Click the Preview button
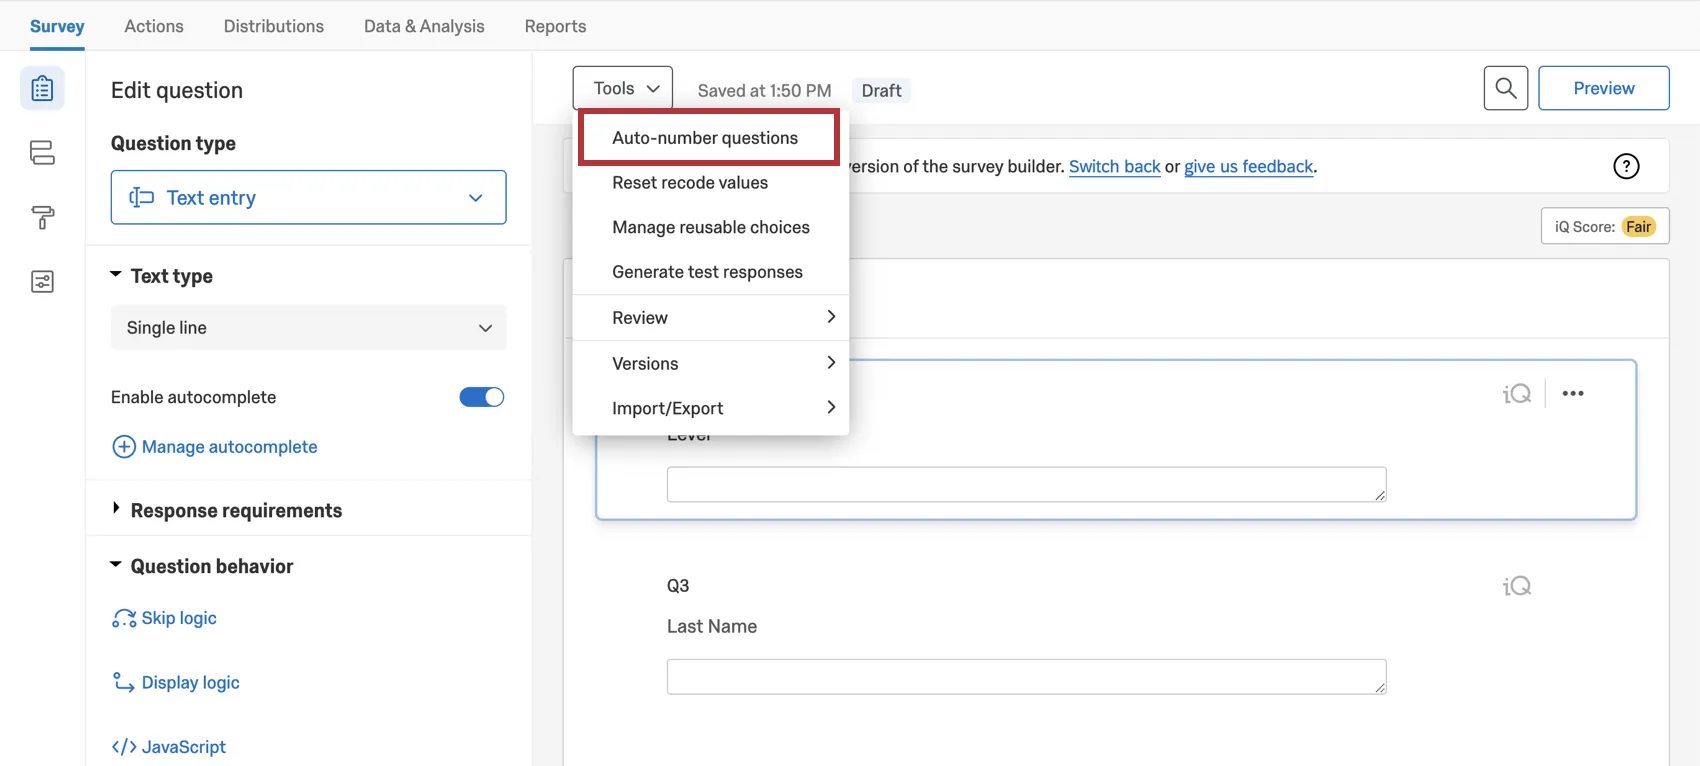This screenshot has width=1700, height=766. (1603, 89)
